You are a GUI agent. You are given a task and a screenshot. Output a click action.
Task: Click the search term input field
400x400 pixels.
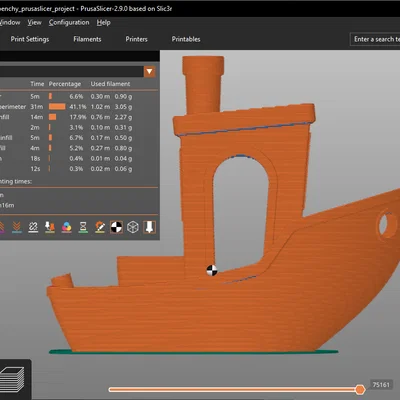[x=375, y=39]
